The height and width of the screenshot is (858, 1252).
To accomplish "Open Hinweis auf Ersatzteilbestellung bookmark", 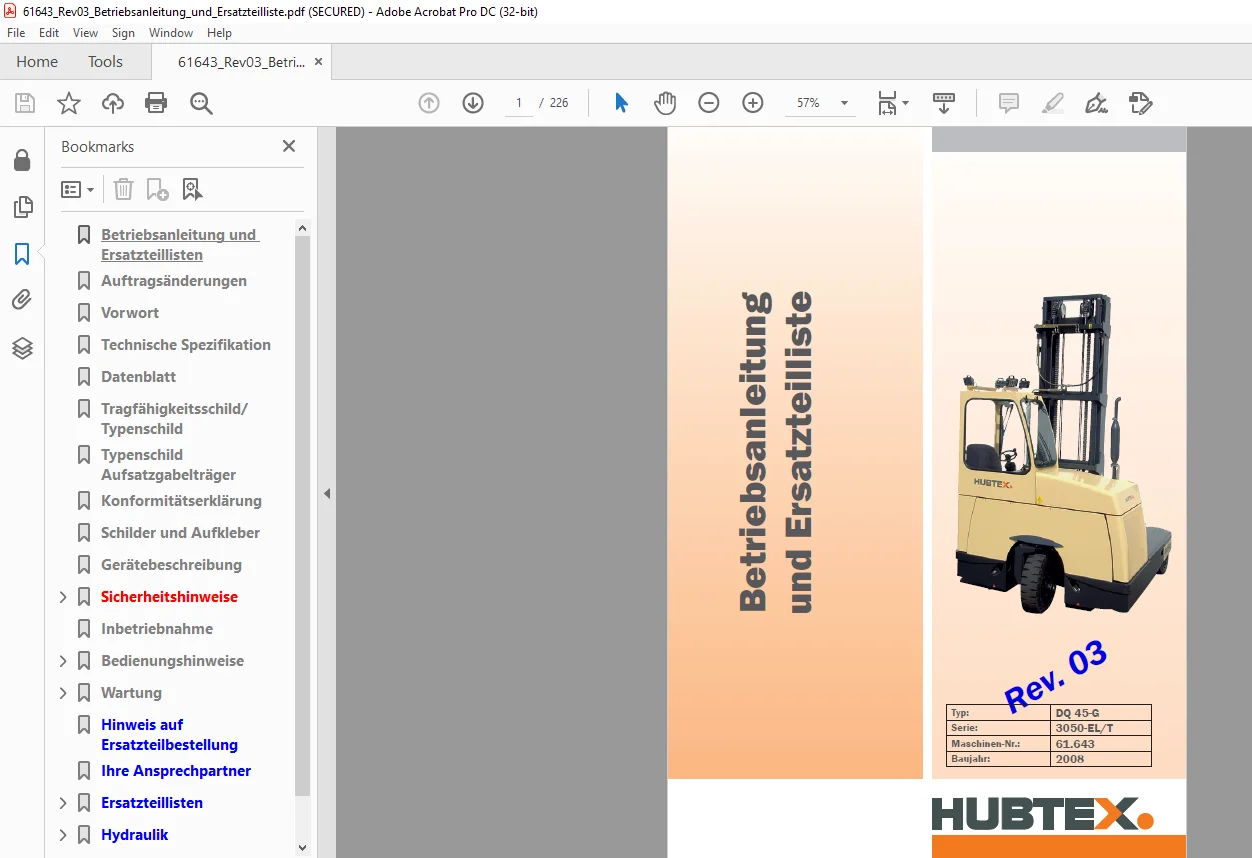I will click(x=169, y=735).
